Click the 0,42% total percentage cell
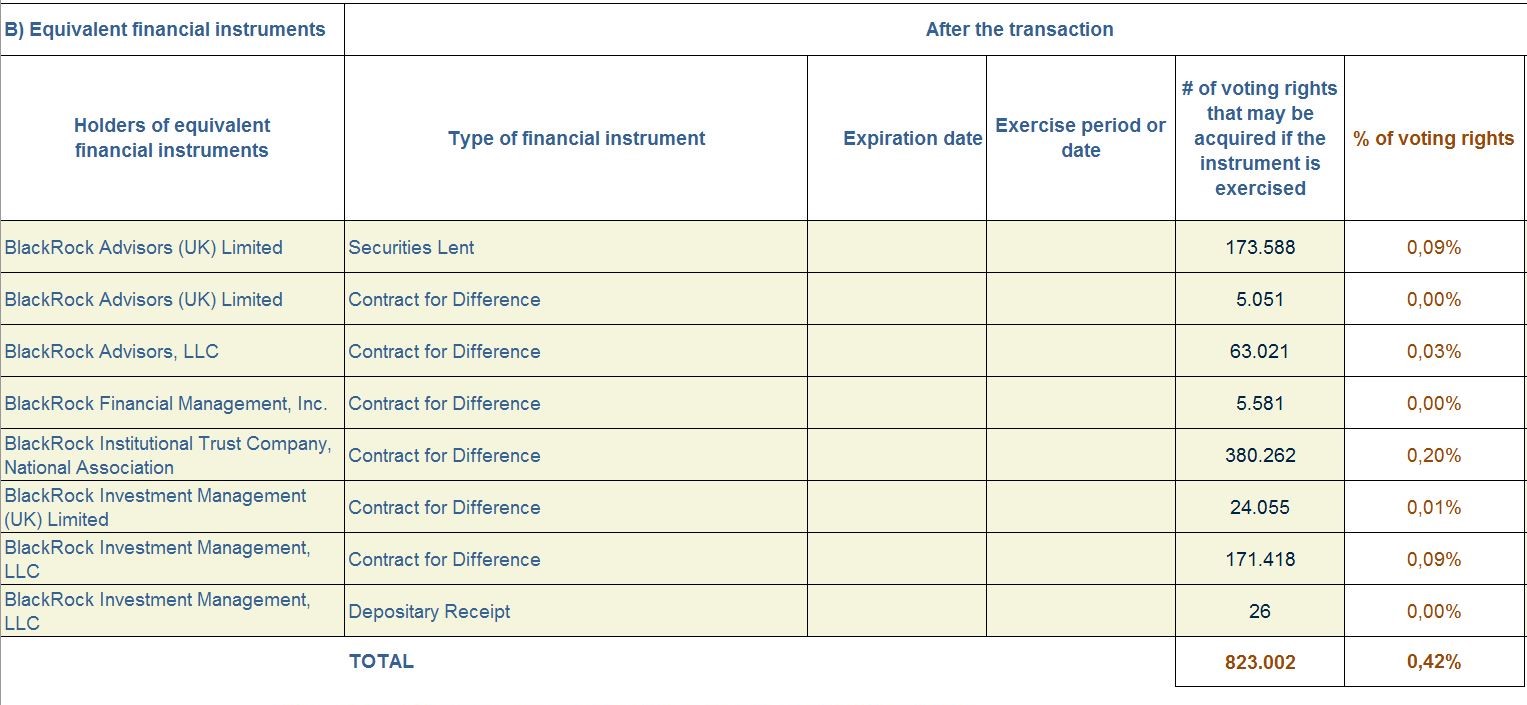 pos(1434,662)
